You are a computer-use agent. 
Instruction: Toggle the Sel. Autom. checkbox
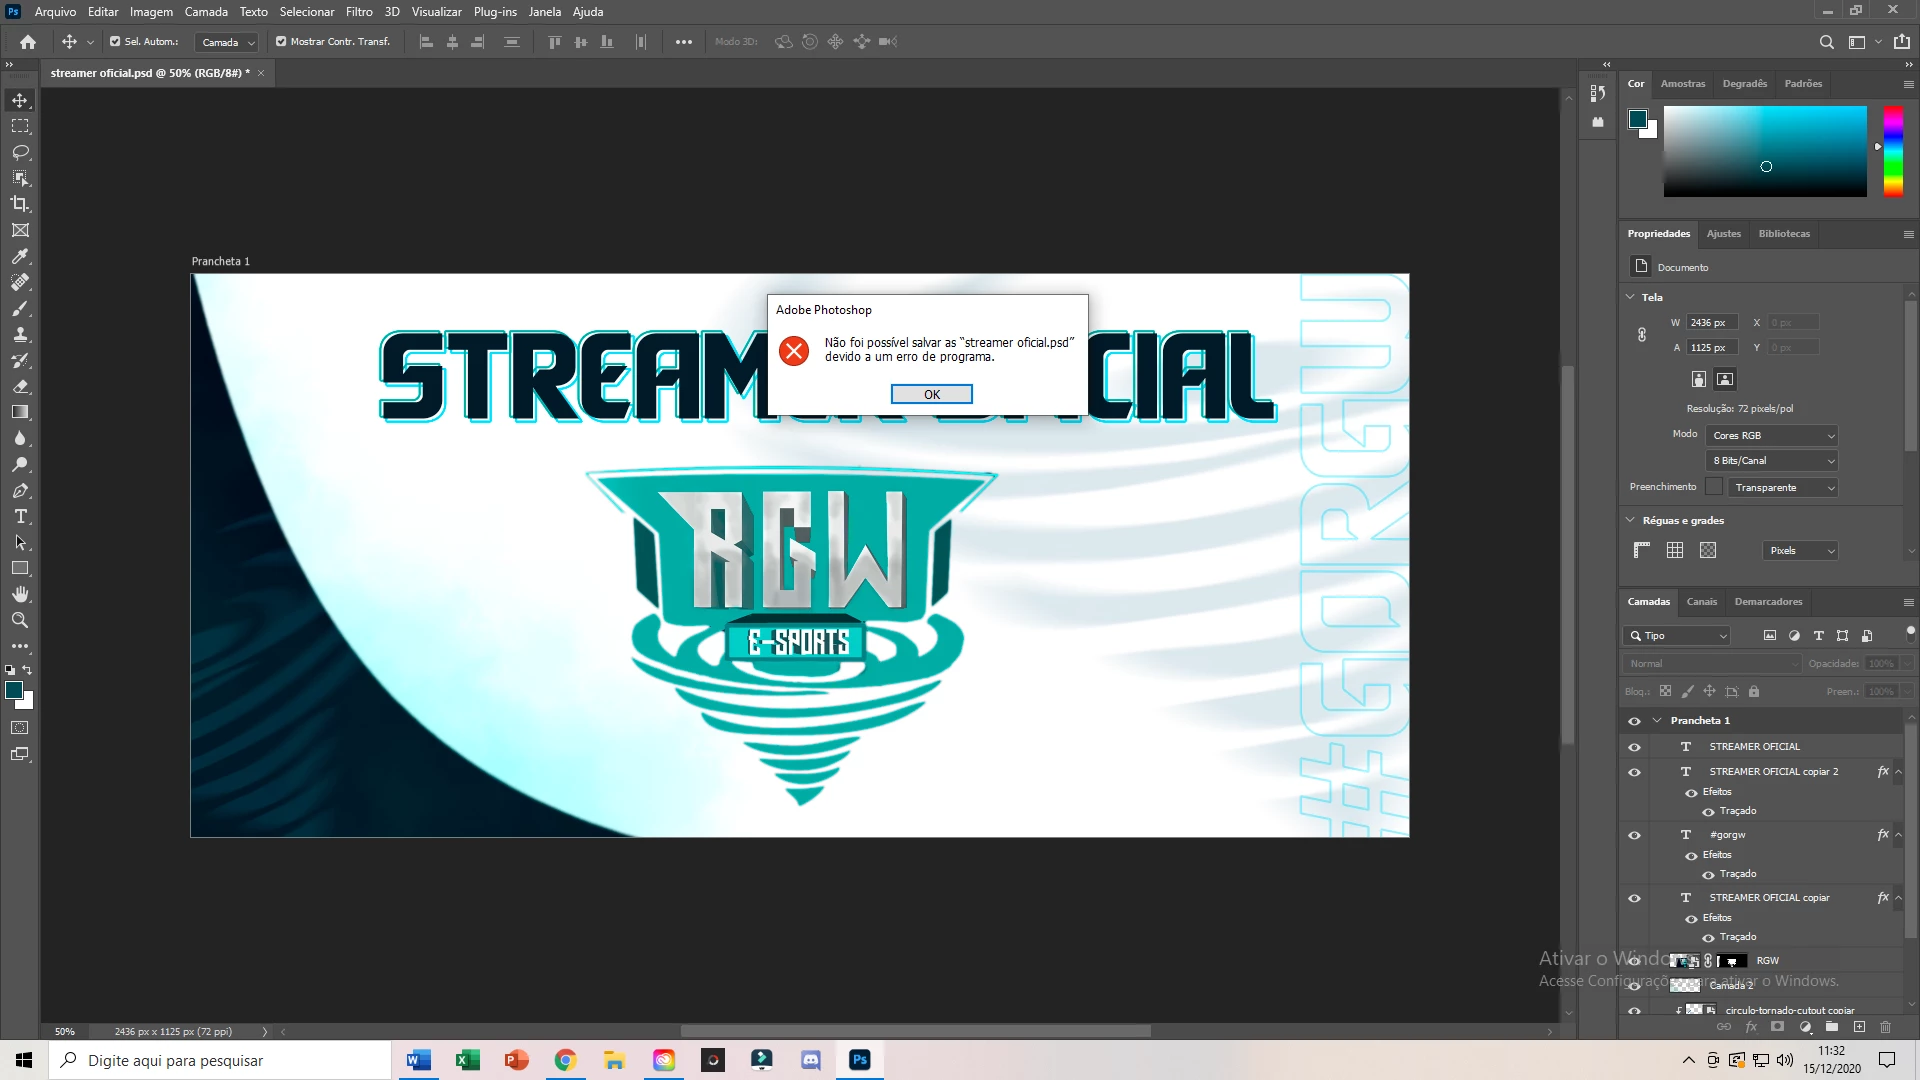pyautogui.click(x=115, y=42)
